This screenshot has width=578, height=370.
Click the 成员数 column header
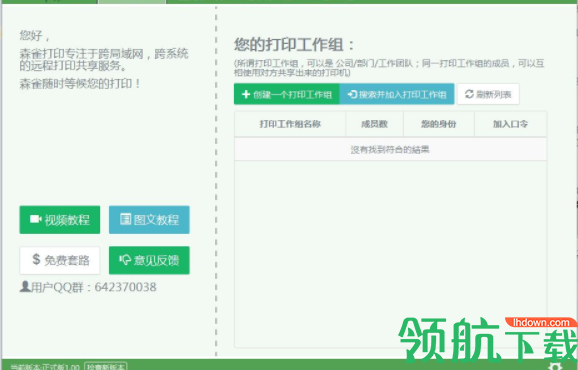click(x=375, y=124)
